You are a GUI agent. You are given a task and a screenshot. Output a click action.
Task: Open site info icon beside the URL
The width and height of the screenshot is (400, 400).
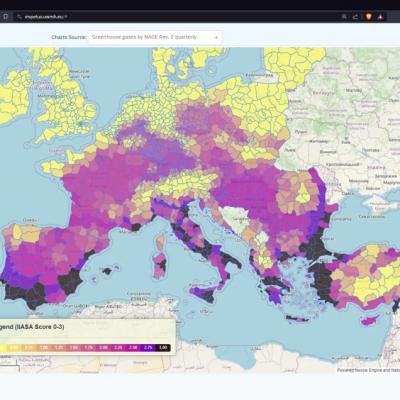pyautogui.click(x=19, y=16)
